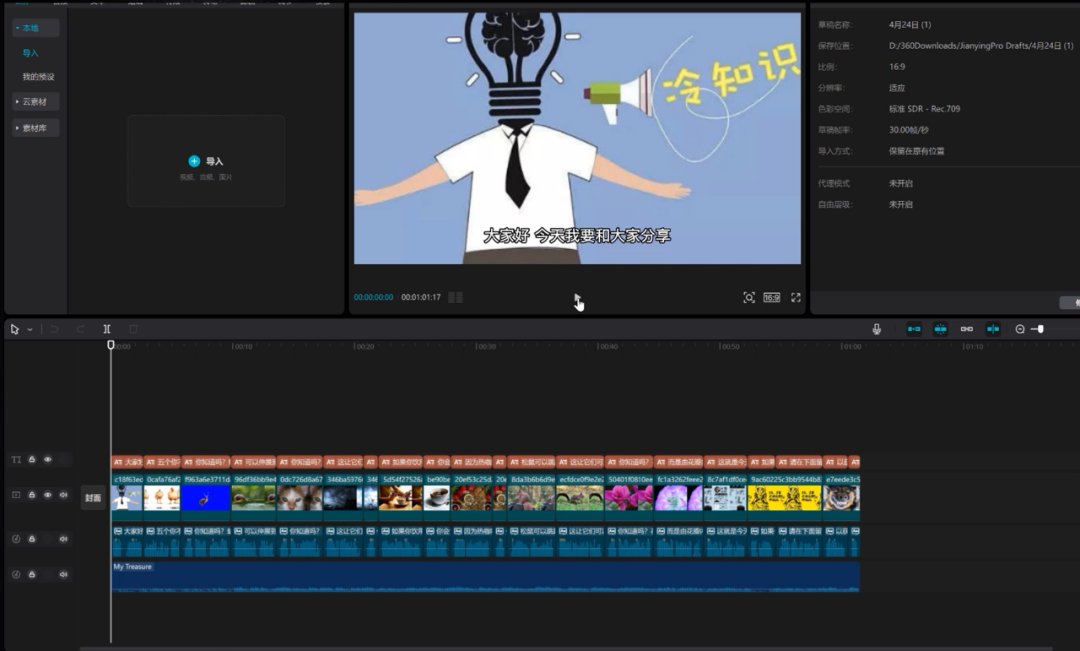Hide the subtitle text track with eye icon
This screenshot has height=651, width=1080.
47,460
